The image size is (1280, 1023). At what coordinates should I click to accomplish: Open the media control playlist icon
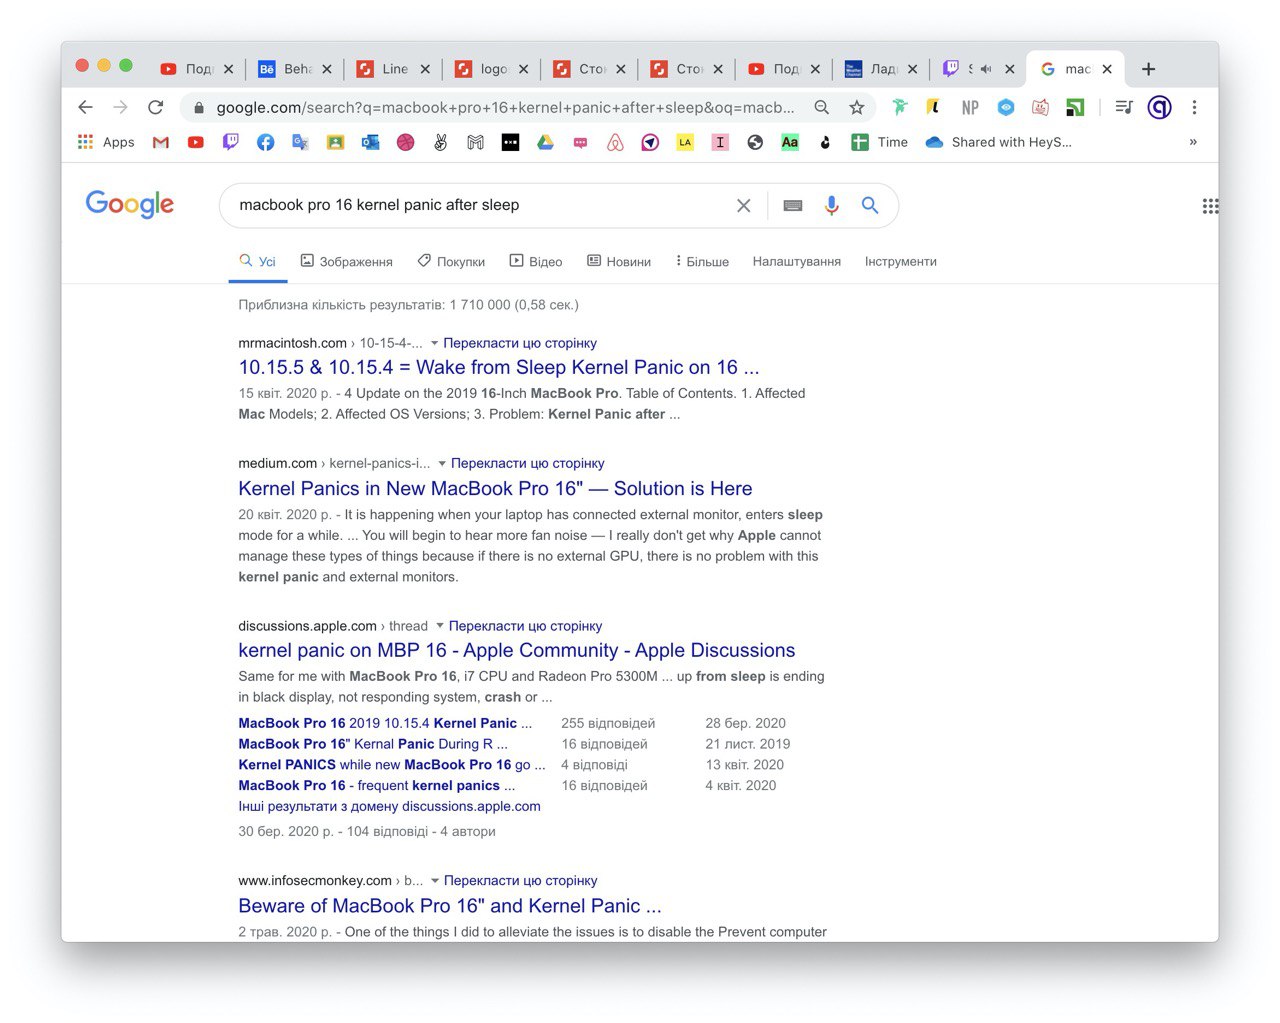click(1123, 107)
